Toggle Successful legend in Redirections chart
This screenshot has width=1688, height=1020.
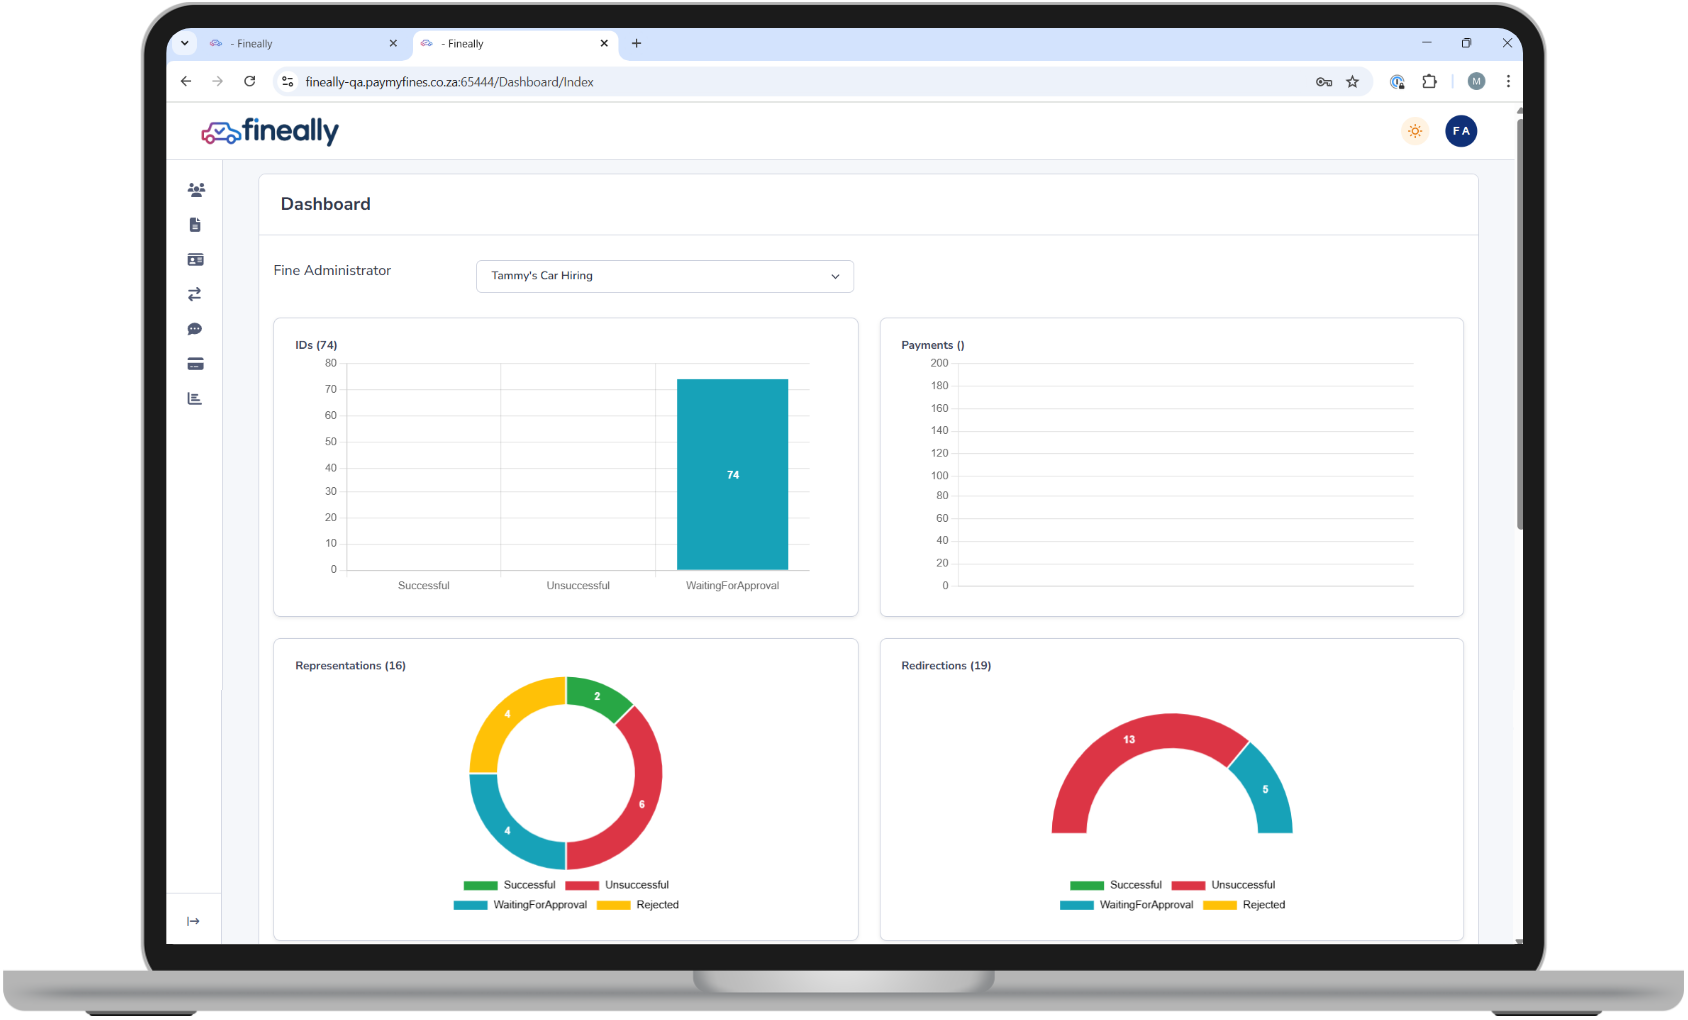click(x=1116, y=885)
